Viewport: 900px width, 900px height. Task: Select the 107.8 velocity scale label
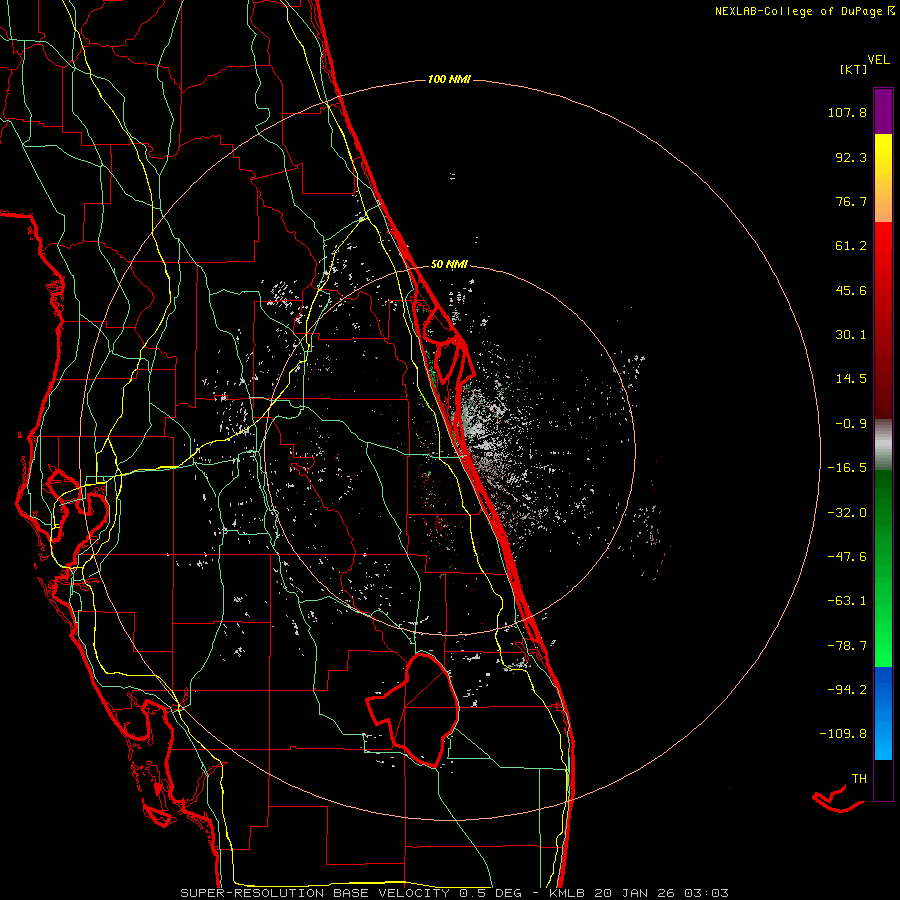point(847,112)
